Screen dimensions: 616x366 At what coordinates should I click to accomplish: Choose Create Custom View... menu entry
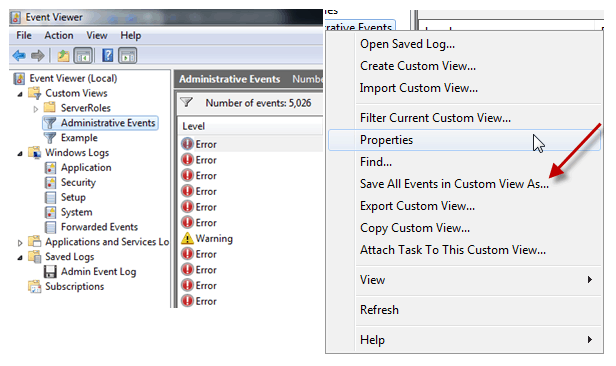click(x=464, y=66)
